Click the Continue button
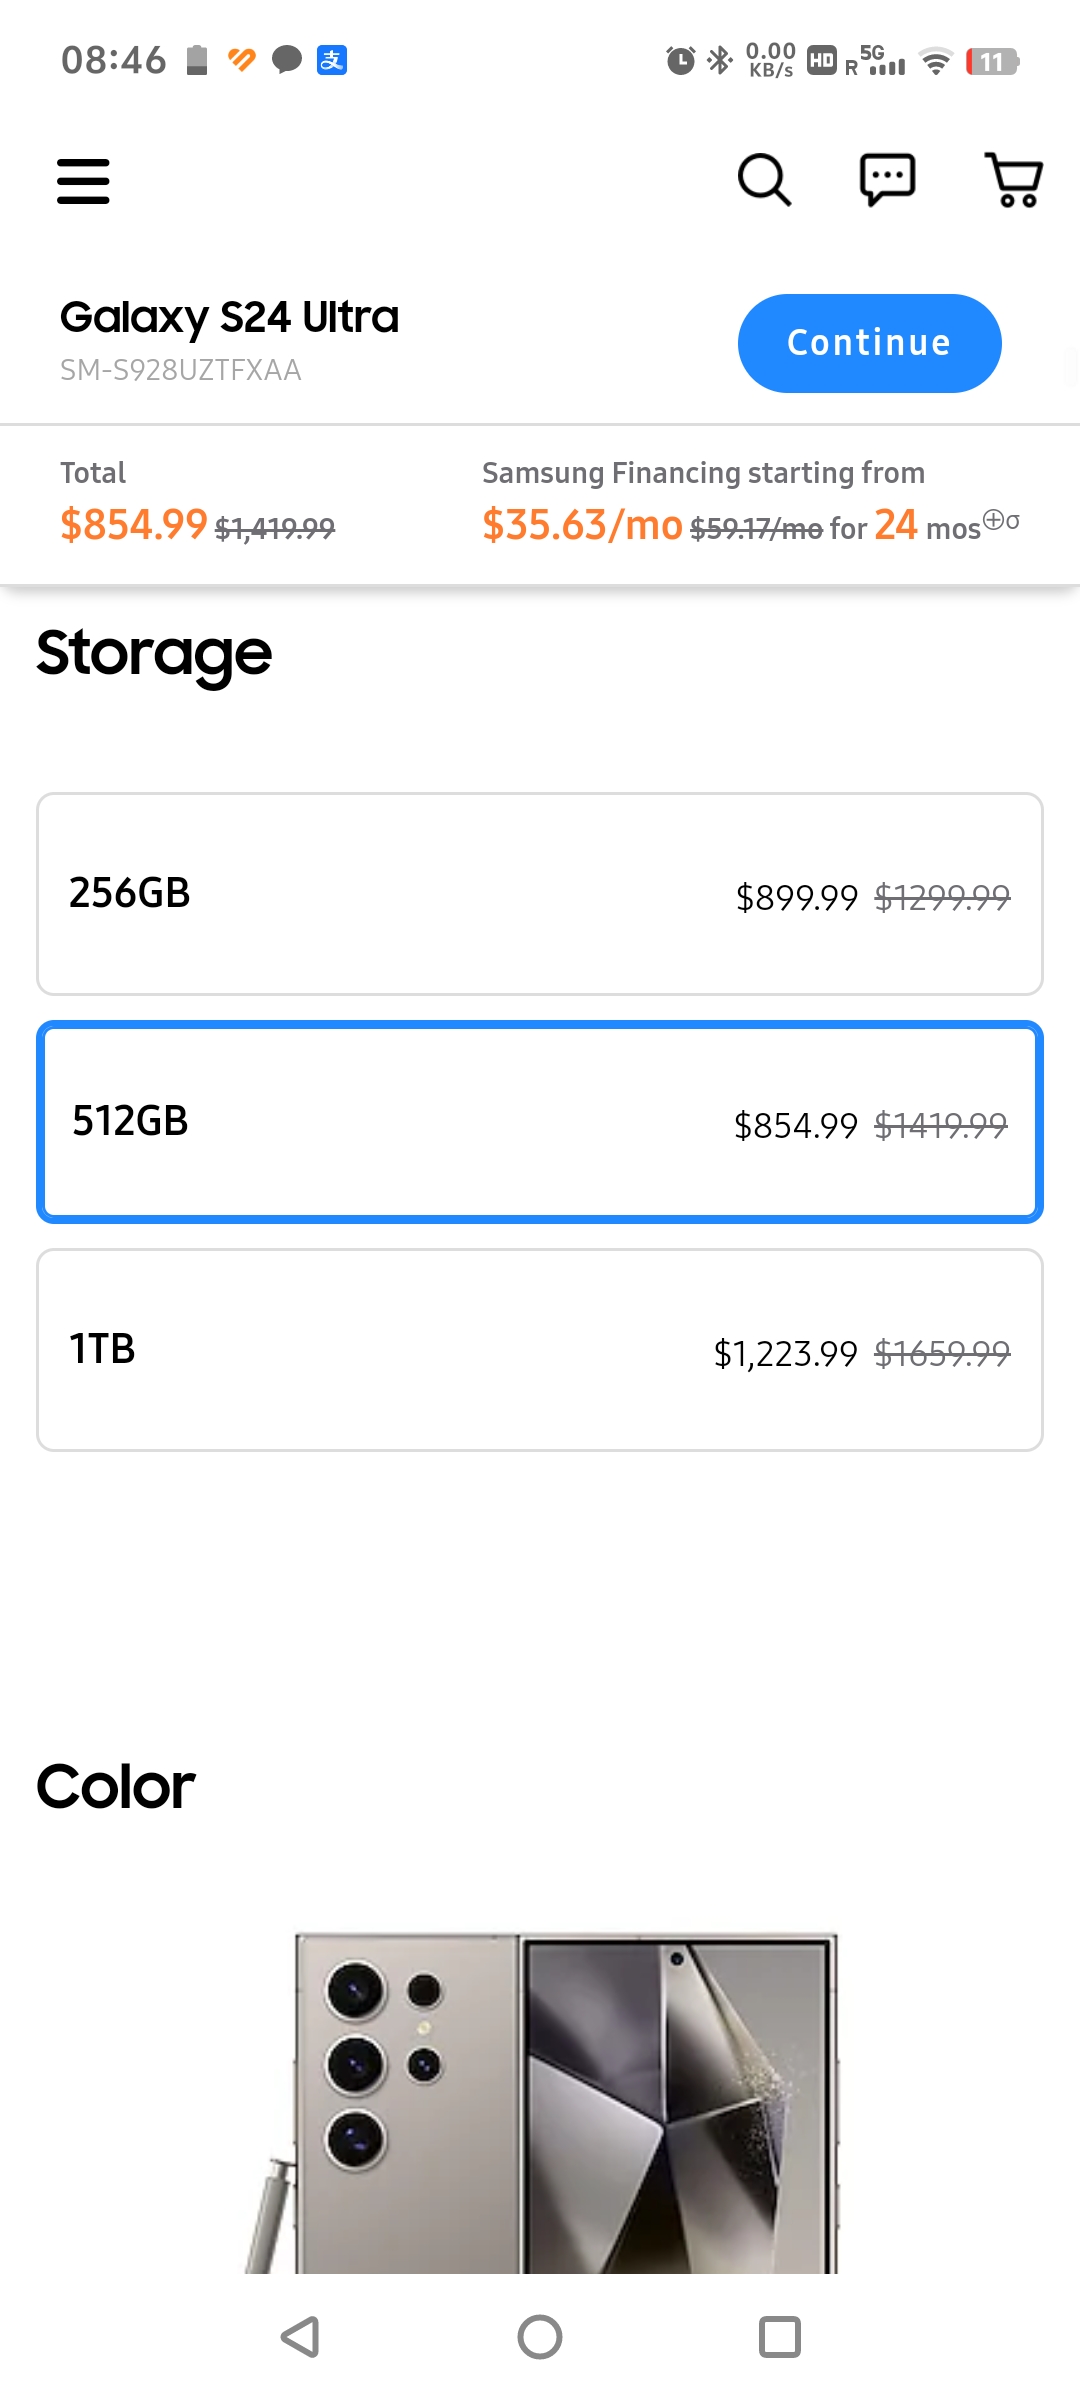The height and width of the screenshot is (2400, 1080). (x=869, y=343)
